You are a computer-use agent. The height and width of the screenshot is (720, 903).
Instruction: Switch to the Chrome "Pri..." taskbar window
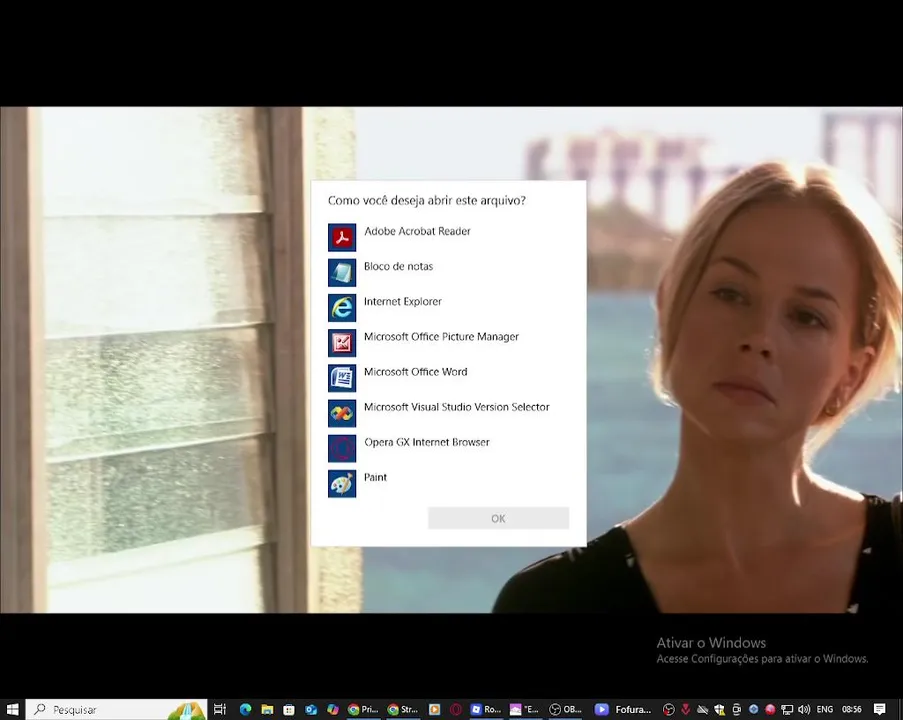click(x=363, y=709)
